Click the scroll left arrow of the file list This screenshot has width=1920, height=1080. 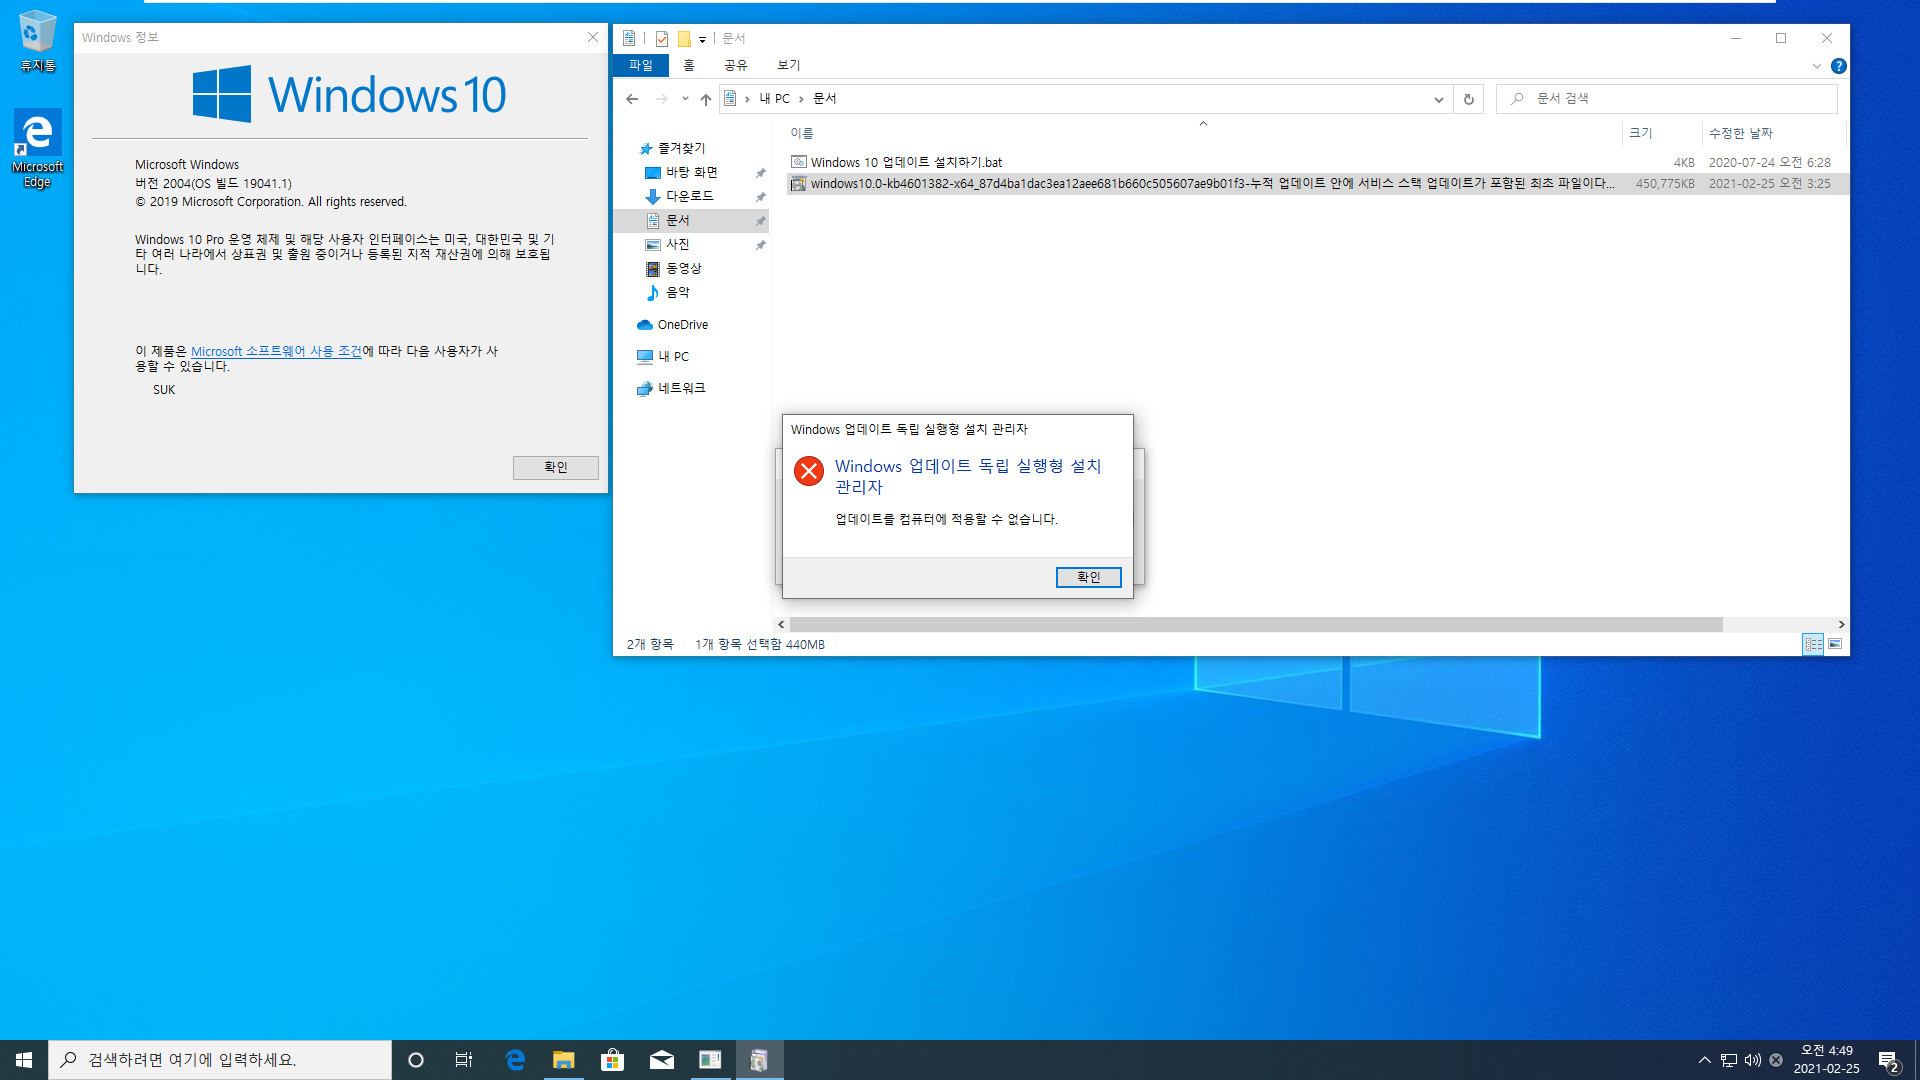[x=781, y=624]
